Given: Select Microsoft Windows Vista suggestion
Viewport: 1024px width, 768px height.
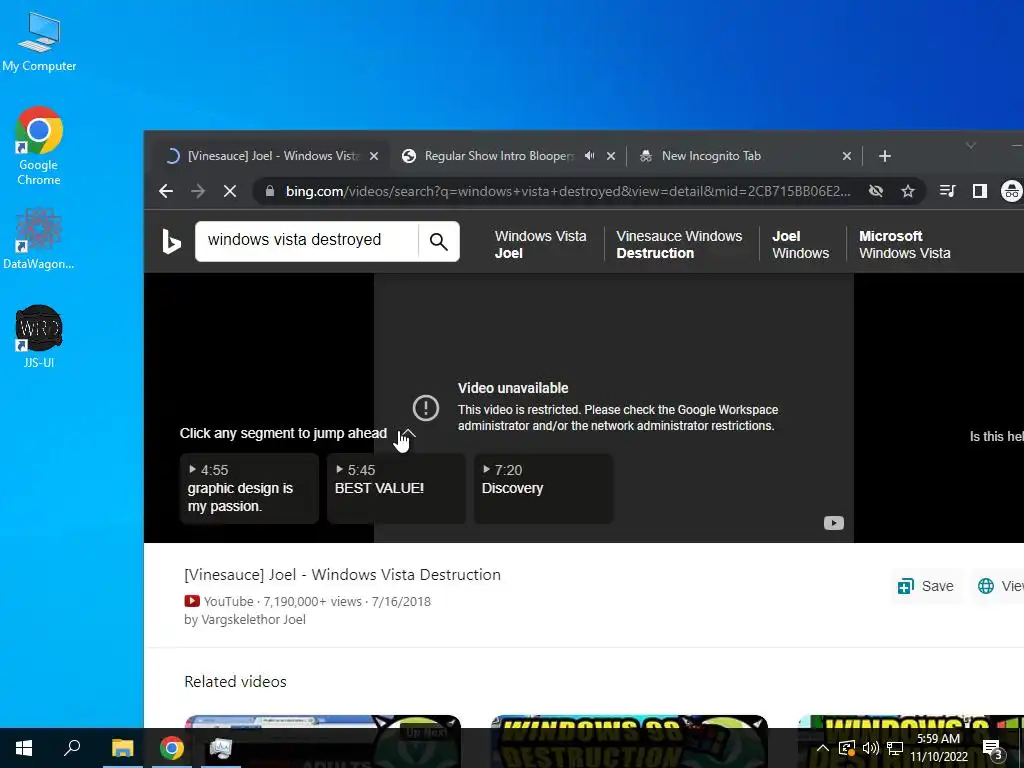Looking at the screenshot, I should (x=904, y=245).
